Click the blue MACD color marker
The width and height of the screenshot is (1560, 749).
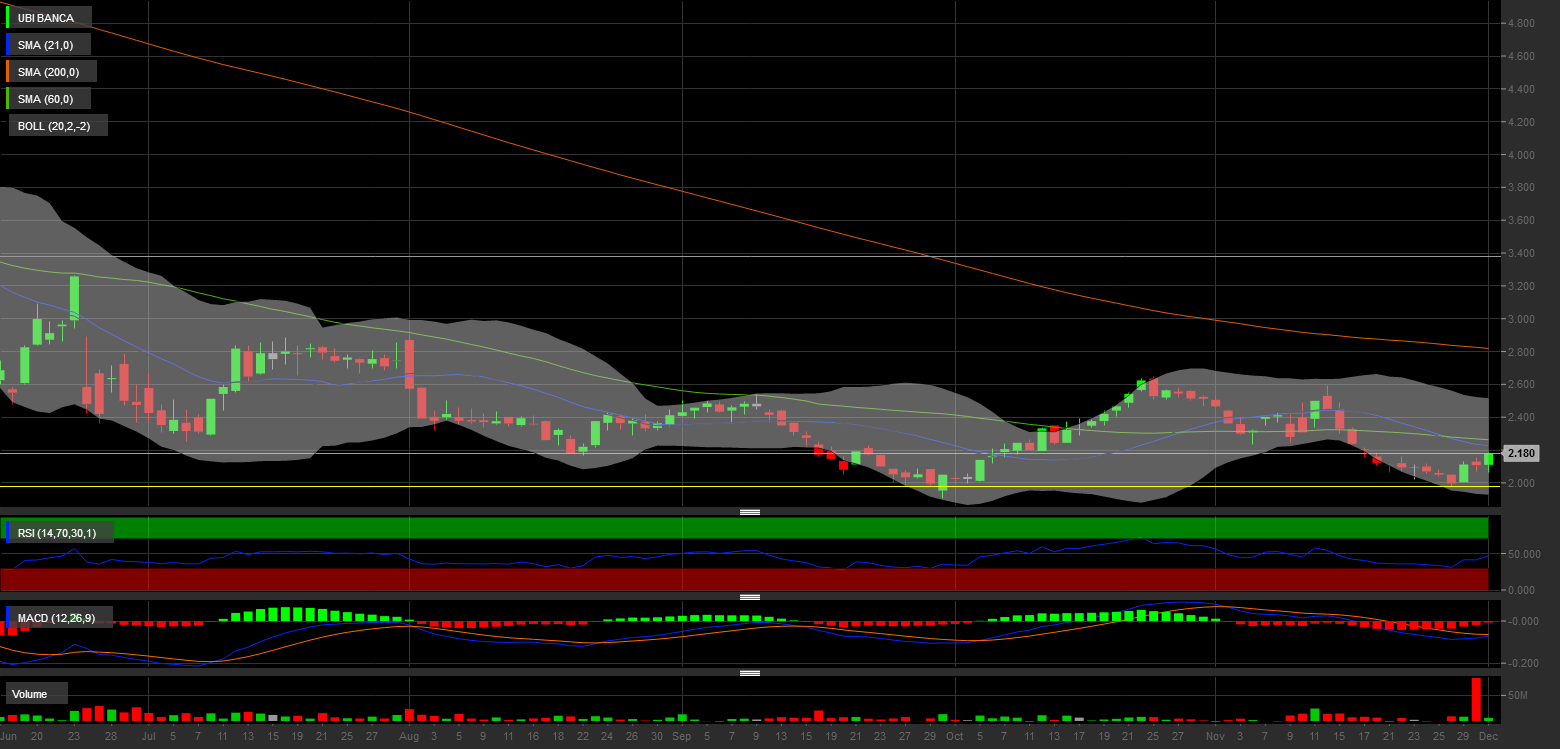point(8,618)
